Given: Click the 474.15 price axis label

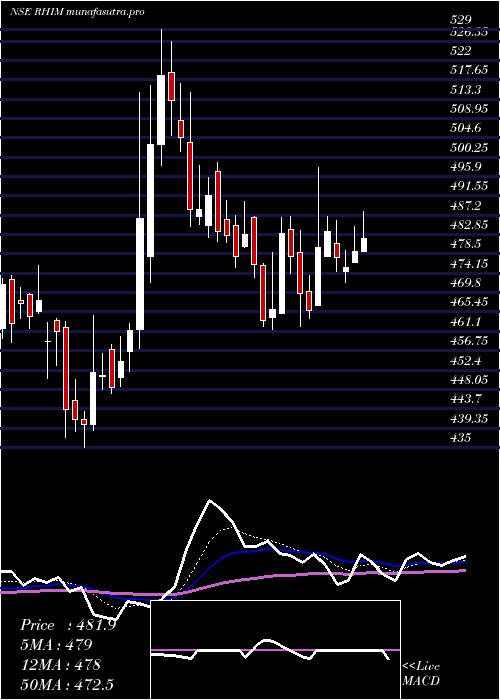Looking at the screenshot, I should point(469,264).
